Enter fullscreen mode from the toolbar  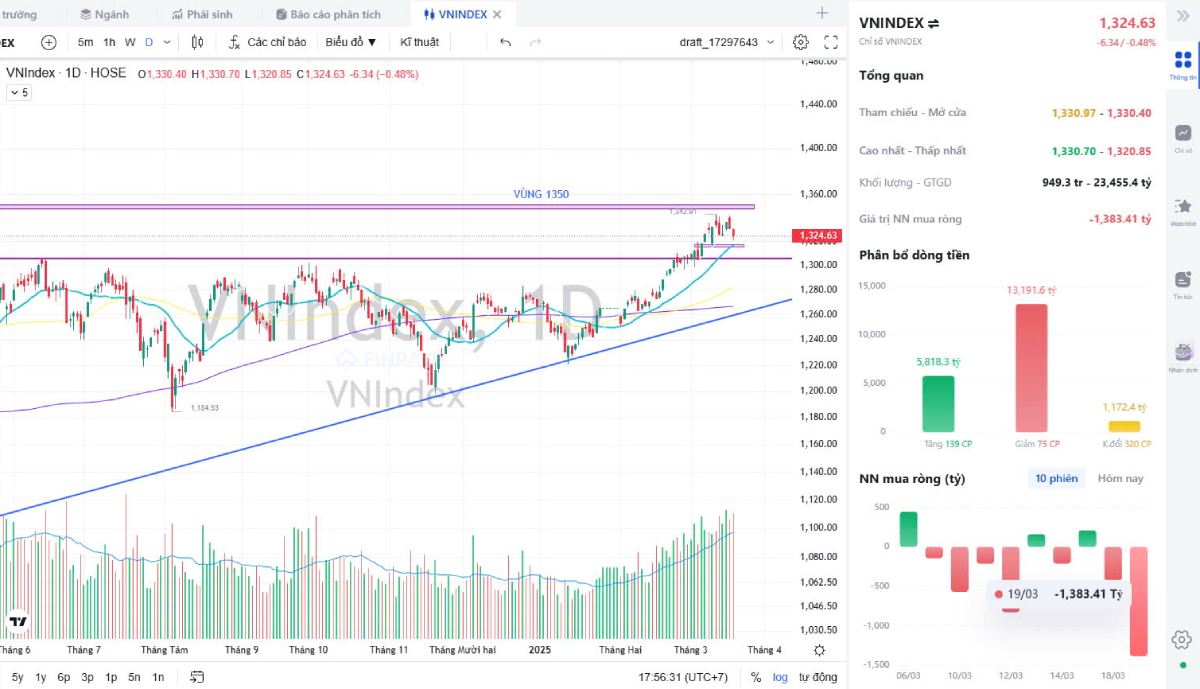coord(831,42)
